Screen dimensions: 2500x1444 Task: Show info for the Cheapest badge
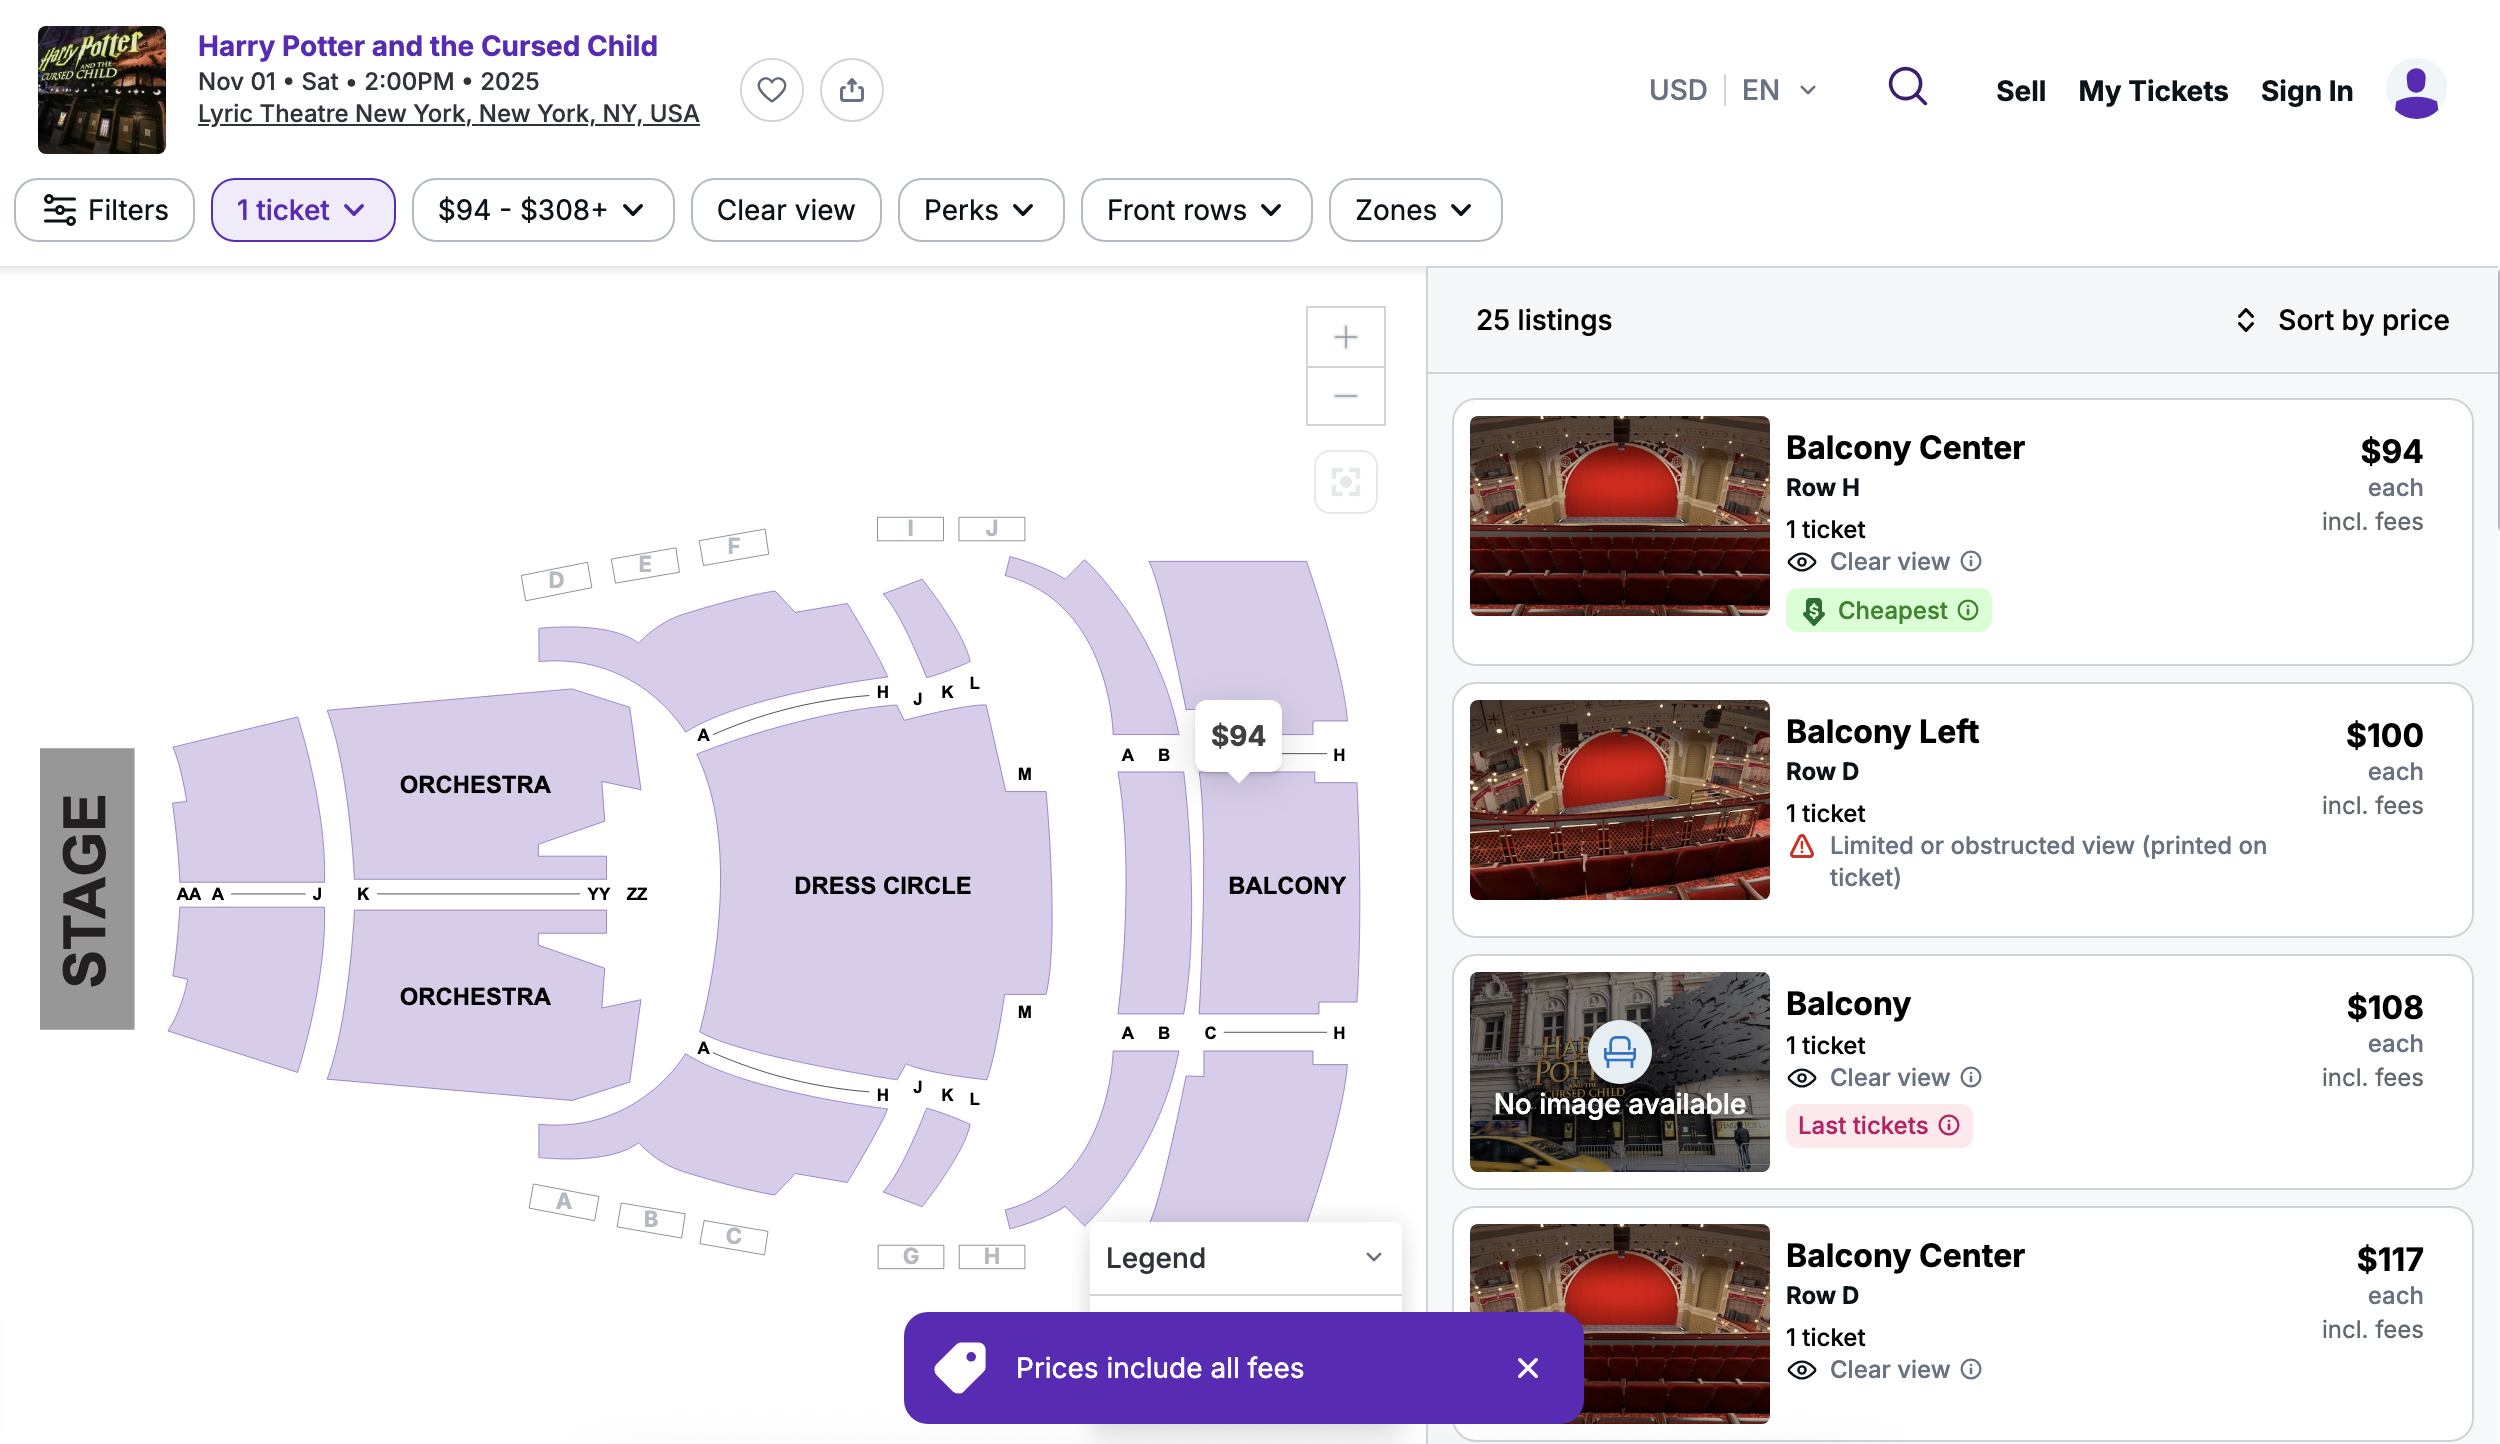[1968, 610]
